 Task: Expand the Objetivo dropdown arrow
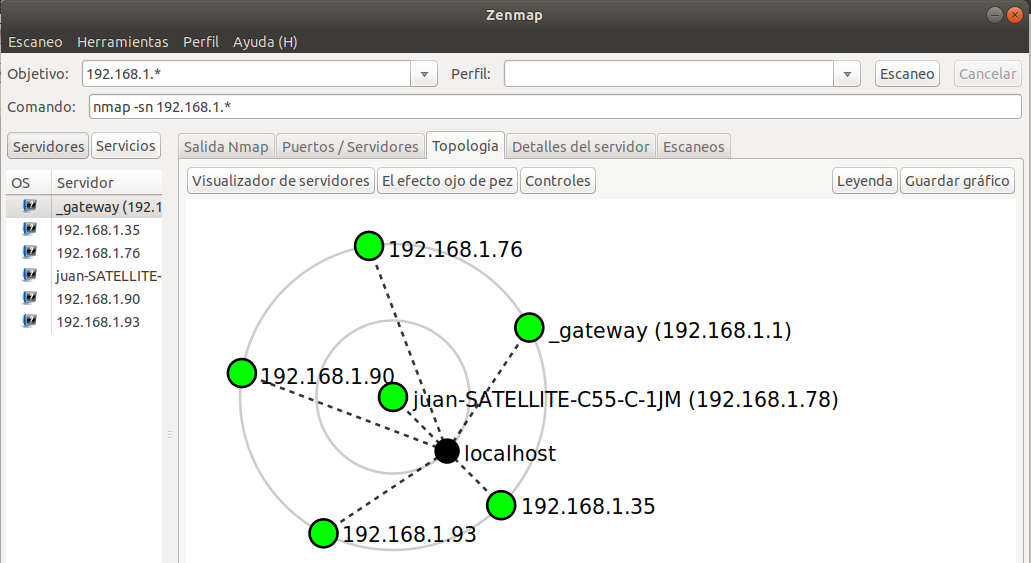[425, 74]
